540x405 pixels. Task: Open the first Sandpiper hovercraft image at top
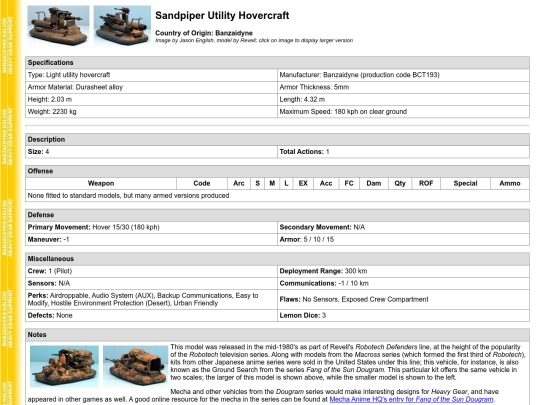[x=58, y=26]
